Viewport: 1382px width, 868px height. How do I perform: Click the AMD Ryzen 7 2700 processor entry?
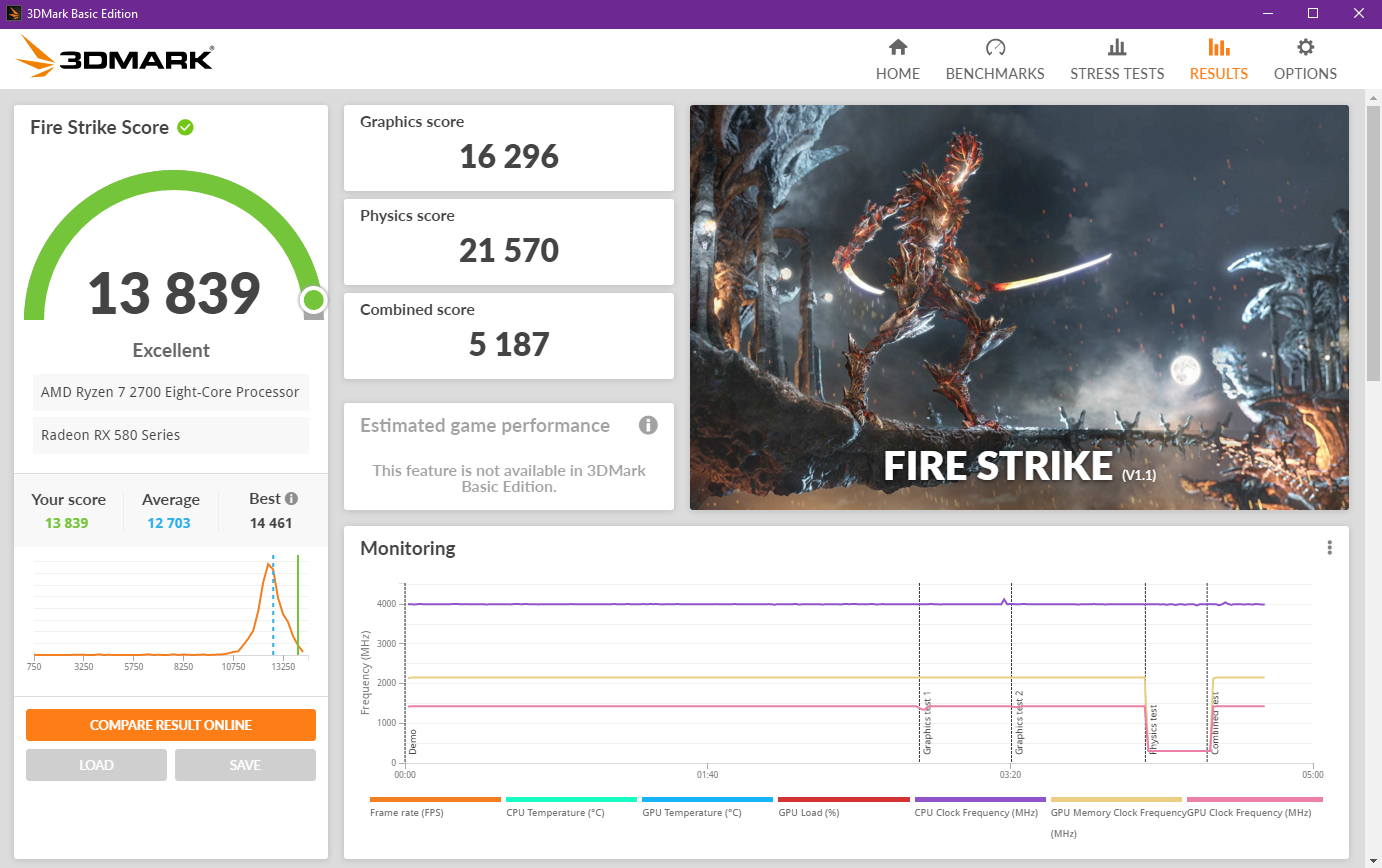pyautogui.click(x=171, y=392)
